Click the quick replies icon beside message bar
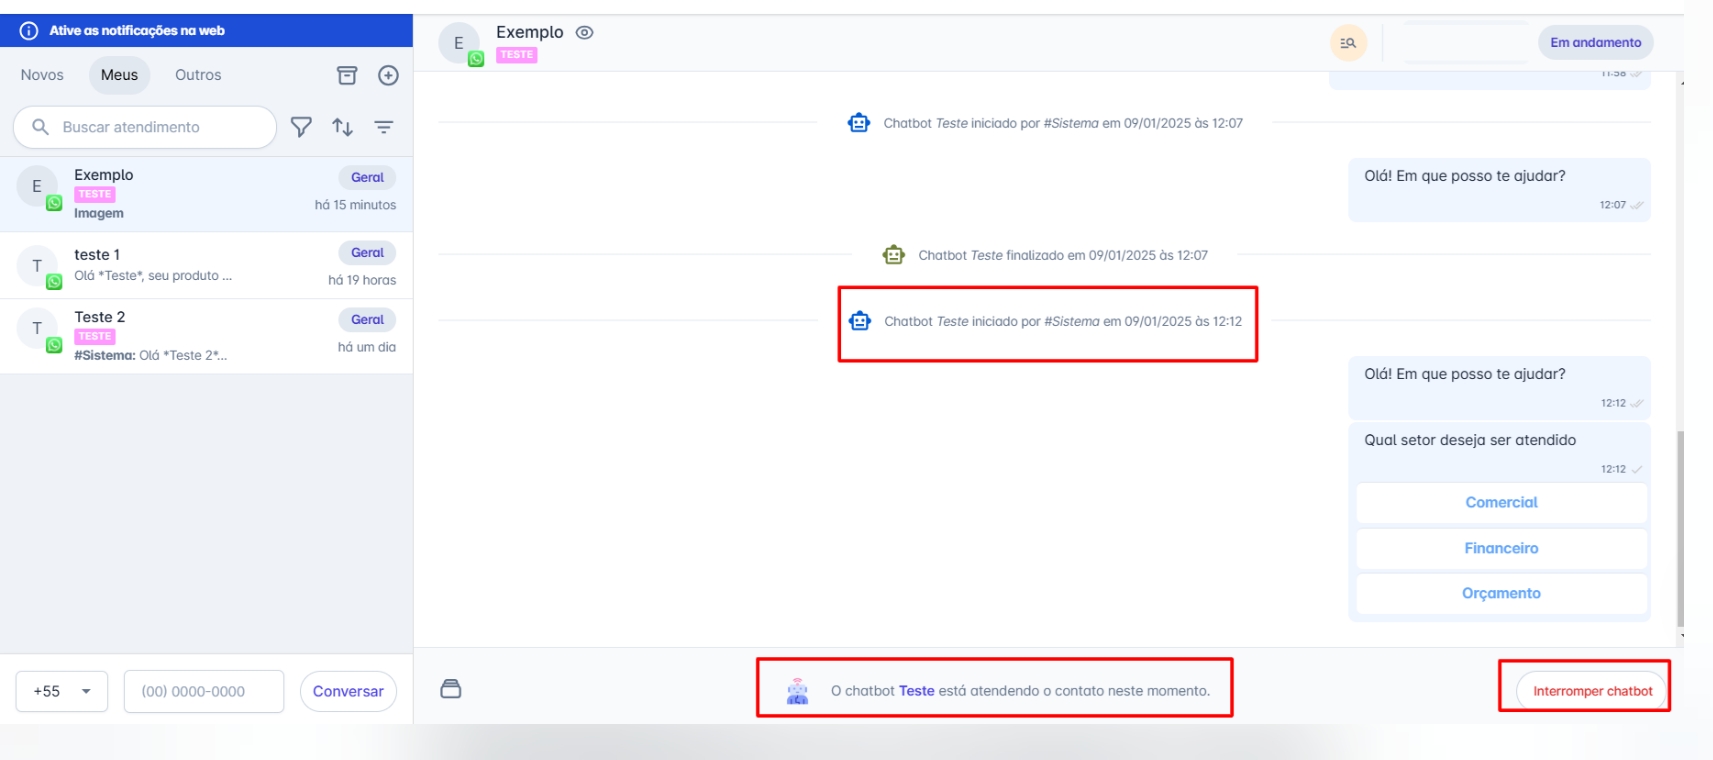This screenshot has height=760, width=1713. coord(451,689)
